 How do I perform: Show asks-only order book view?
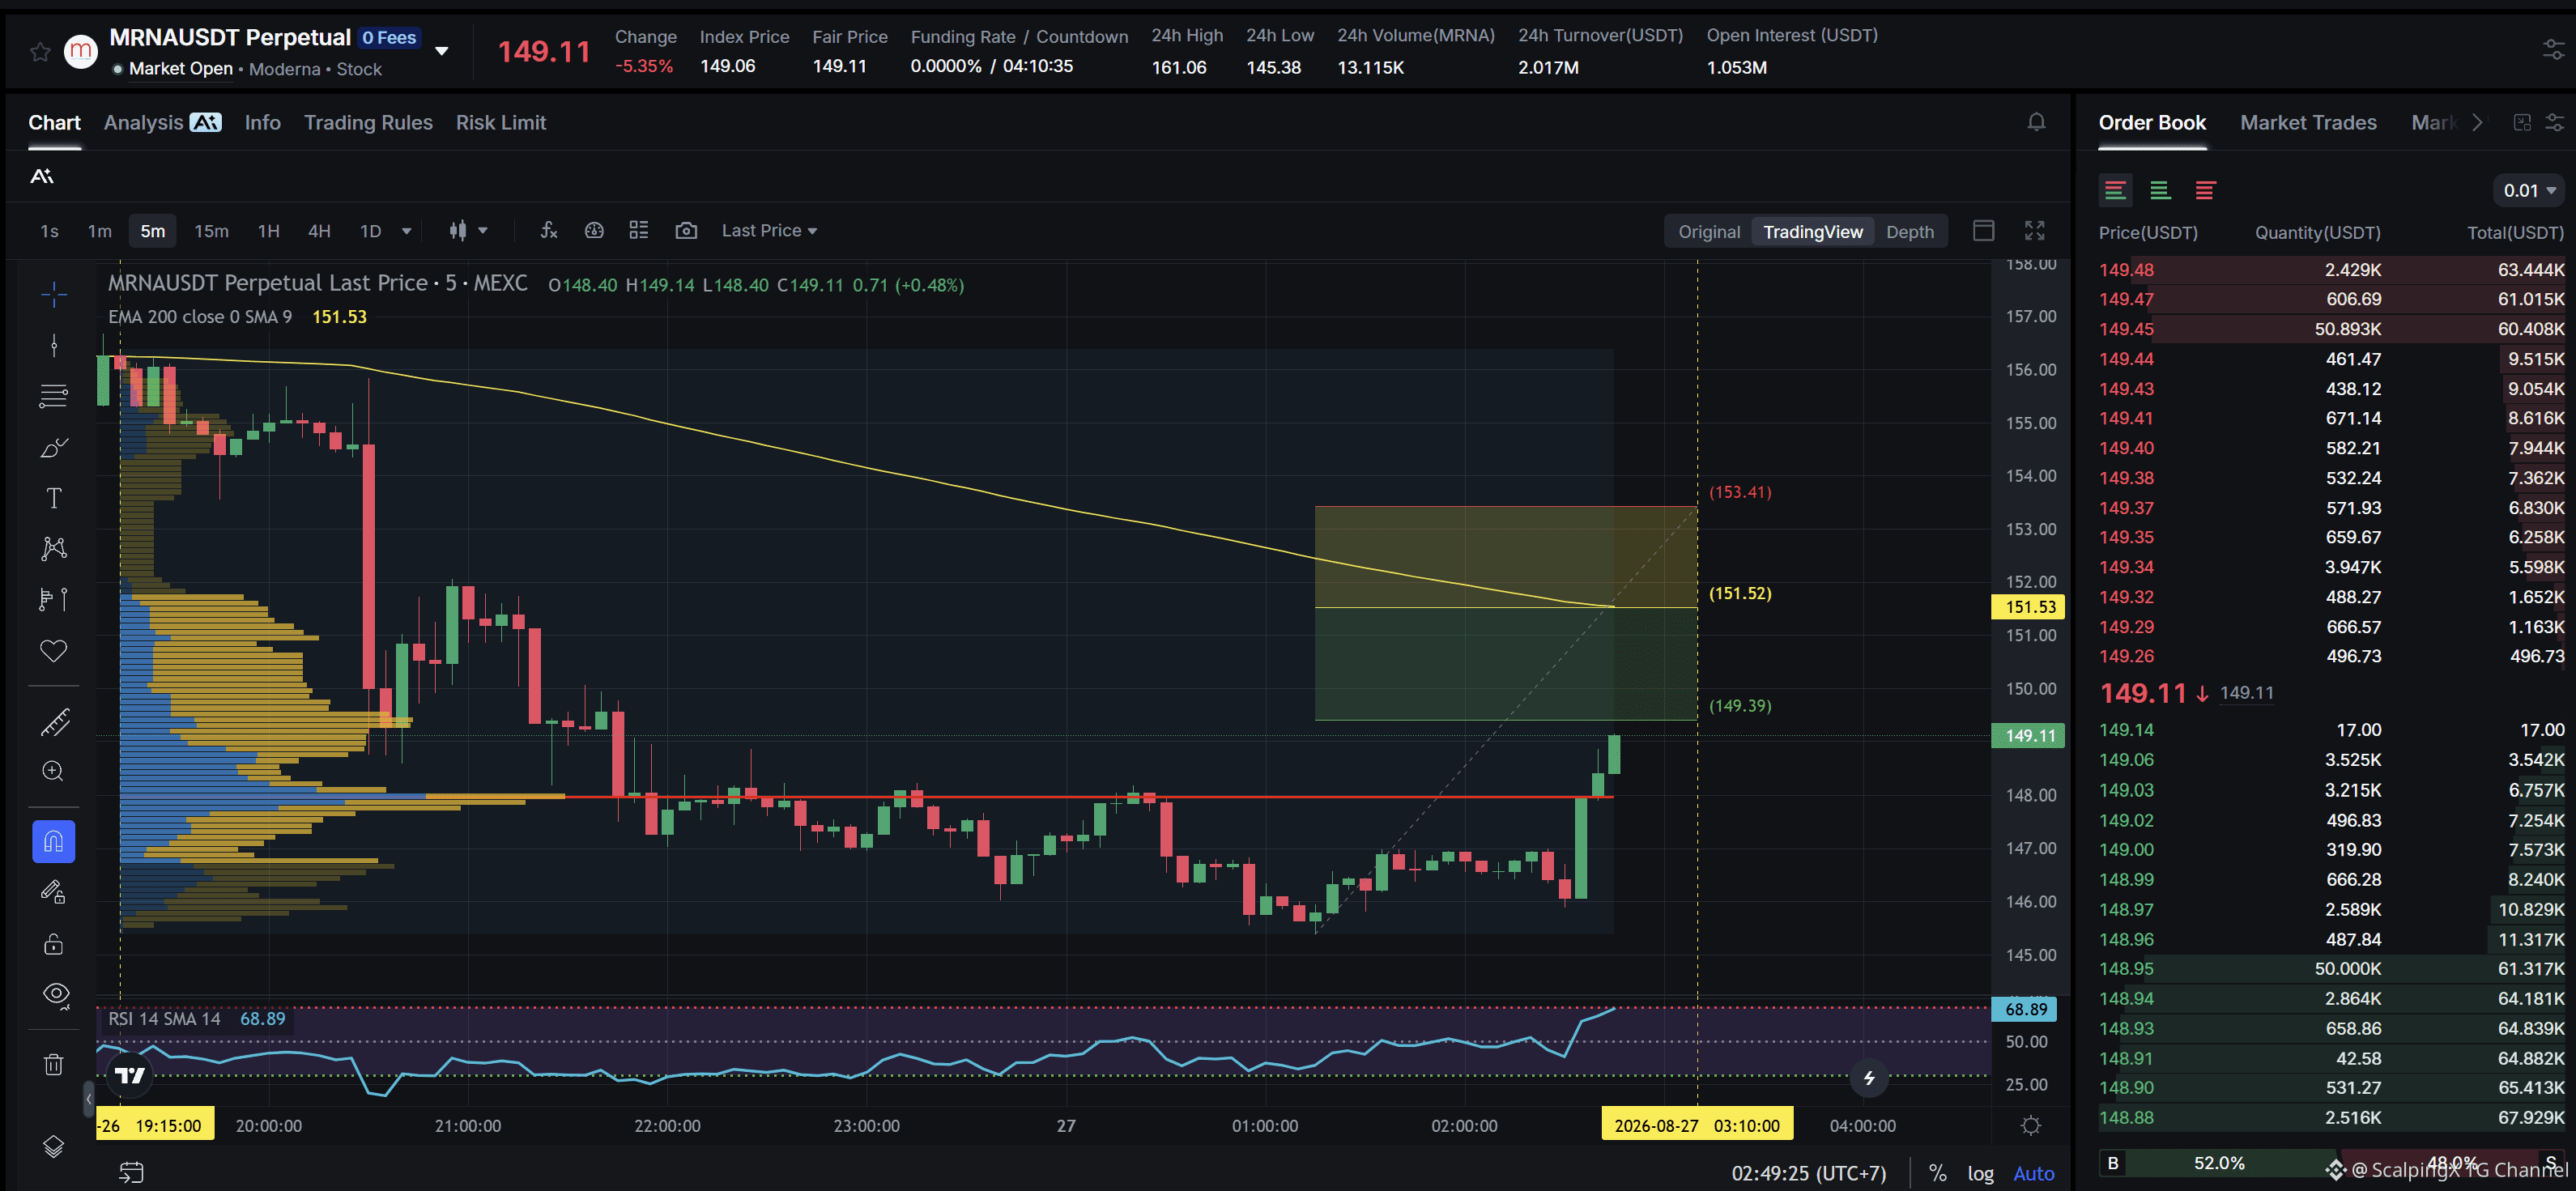[2205, 190]
